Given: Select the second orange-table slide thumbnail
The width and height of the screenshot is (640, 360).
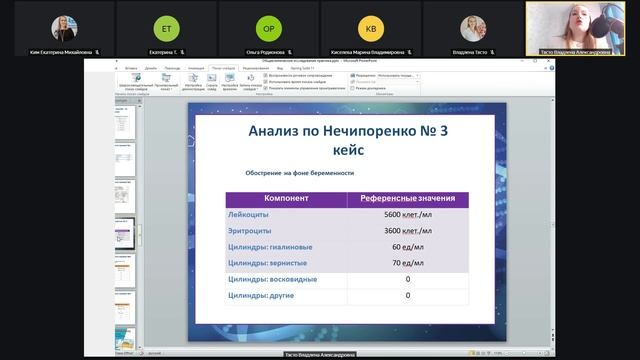Looking at the screenshot, I should pyautogui.click(x=125, y=308).
